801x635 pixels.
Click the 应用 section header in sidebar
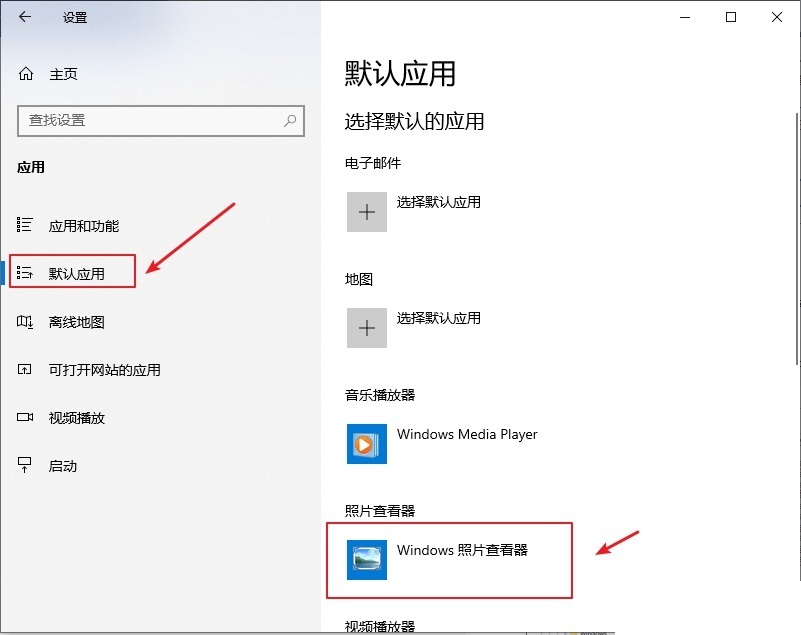31,167
